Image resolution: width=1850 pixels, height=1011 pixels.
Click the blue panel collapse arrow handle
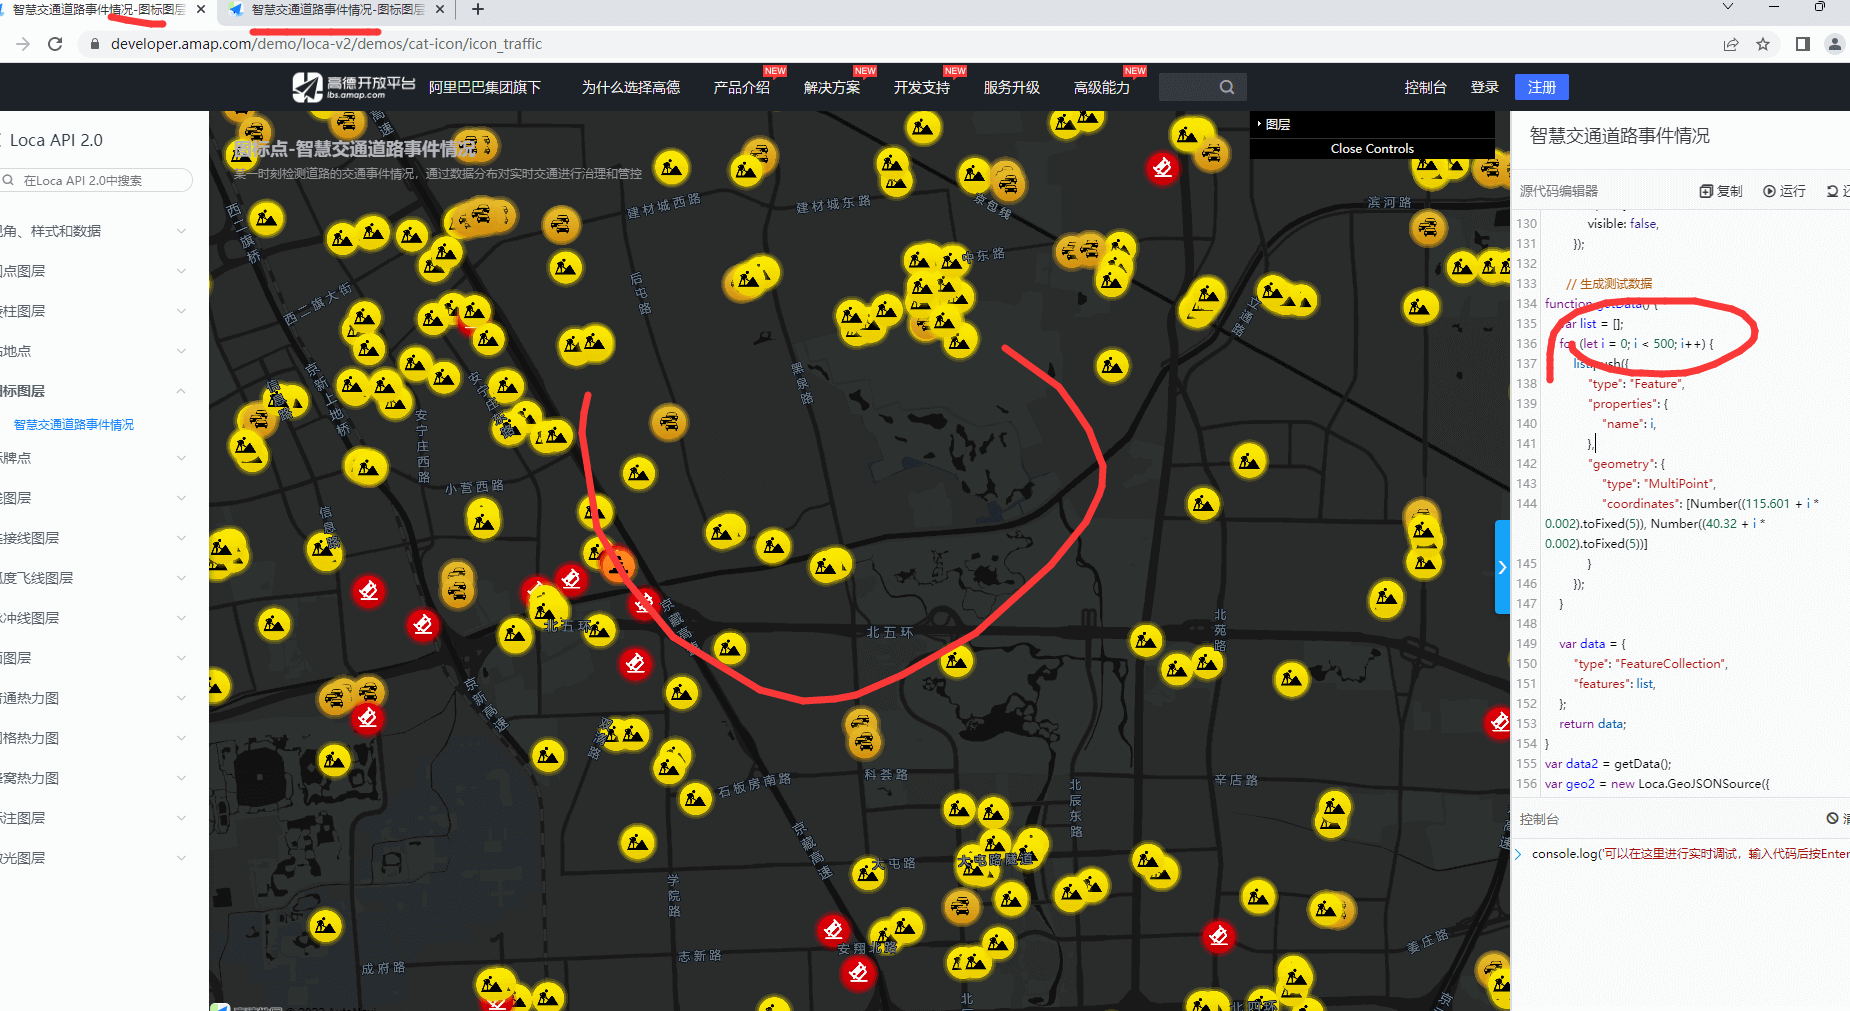click(x=1501, y=567)
